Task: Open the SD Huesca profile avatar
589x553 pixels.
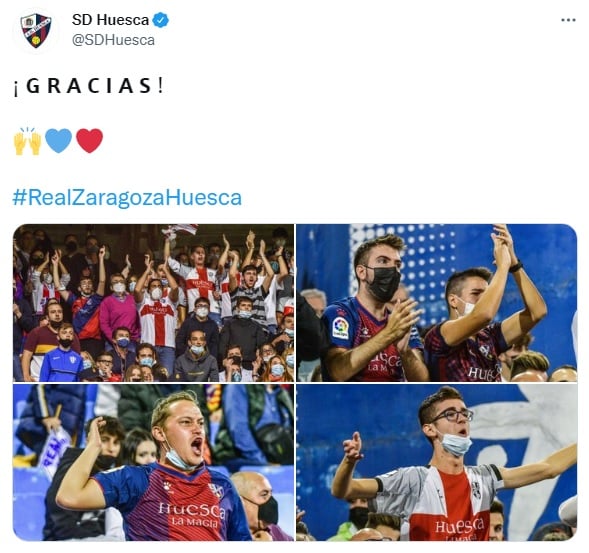Action: [36, 30]
